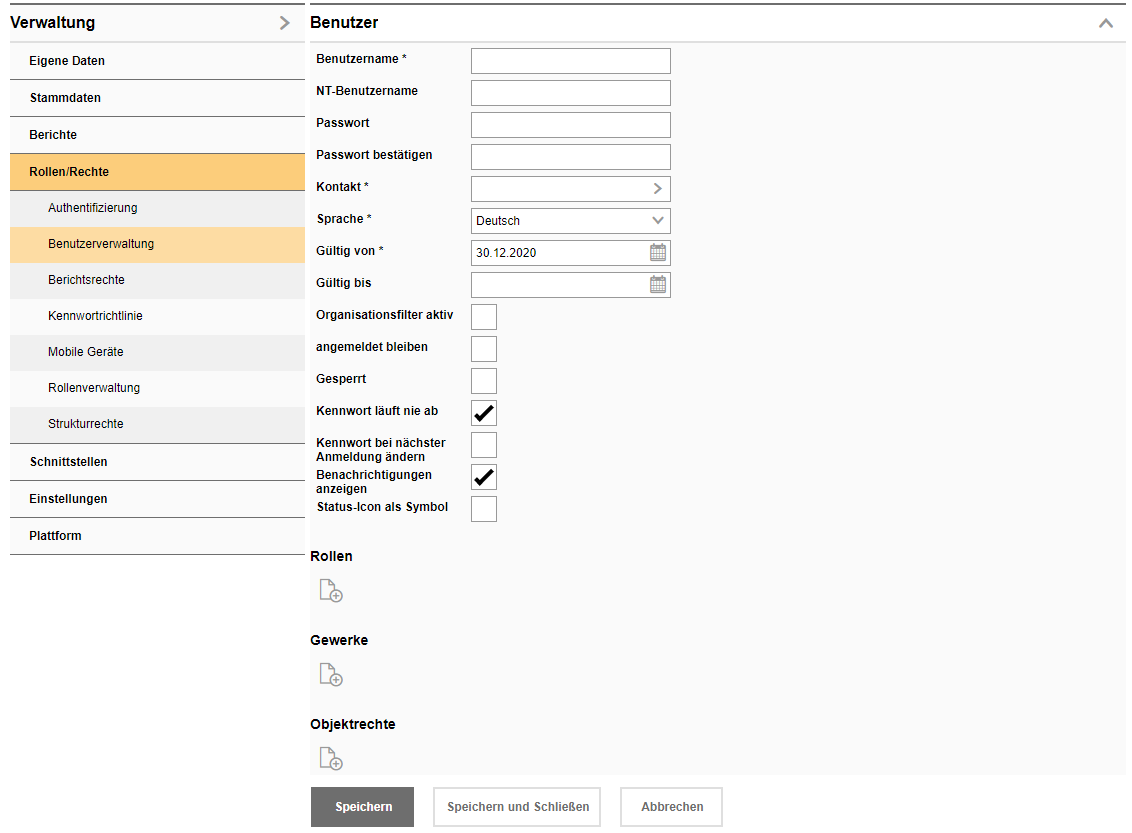Click Speichern und Schließen

(x=517, y=807)
